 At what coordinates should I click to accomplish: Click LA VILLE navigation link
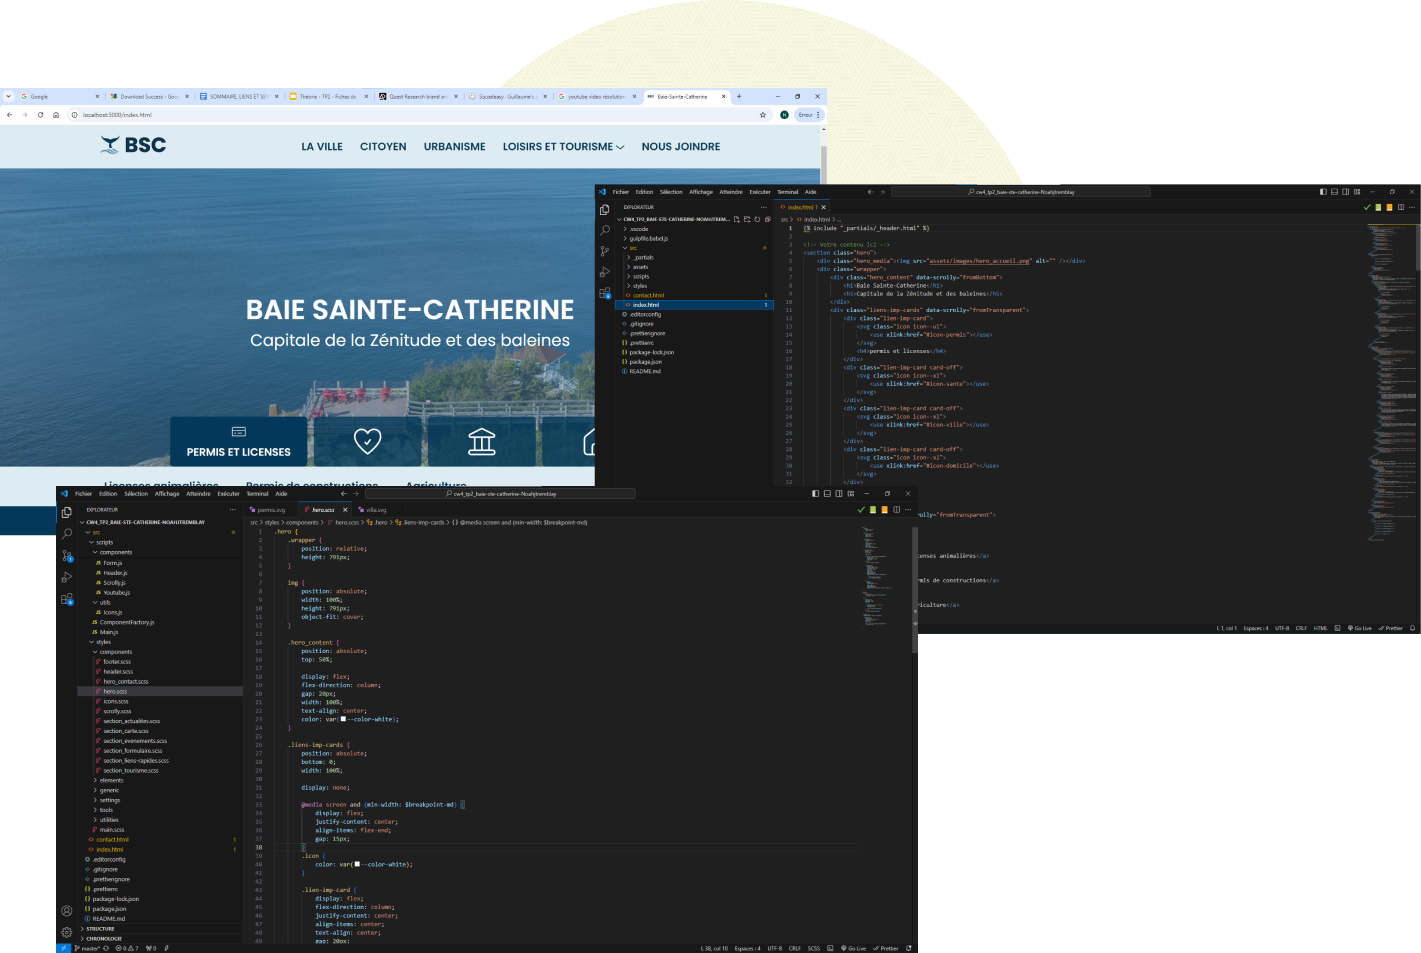pyautogui.click(x=322, y=147)
